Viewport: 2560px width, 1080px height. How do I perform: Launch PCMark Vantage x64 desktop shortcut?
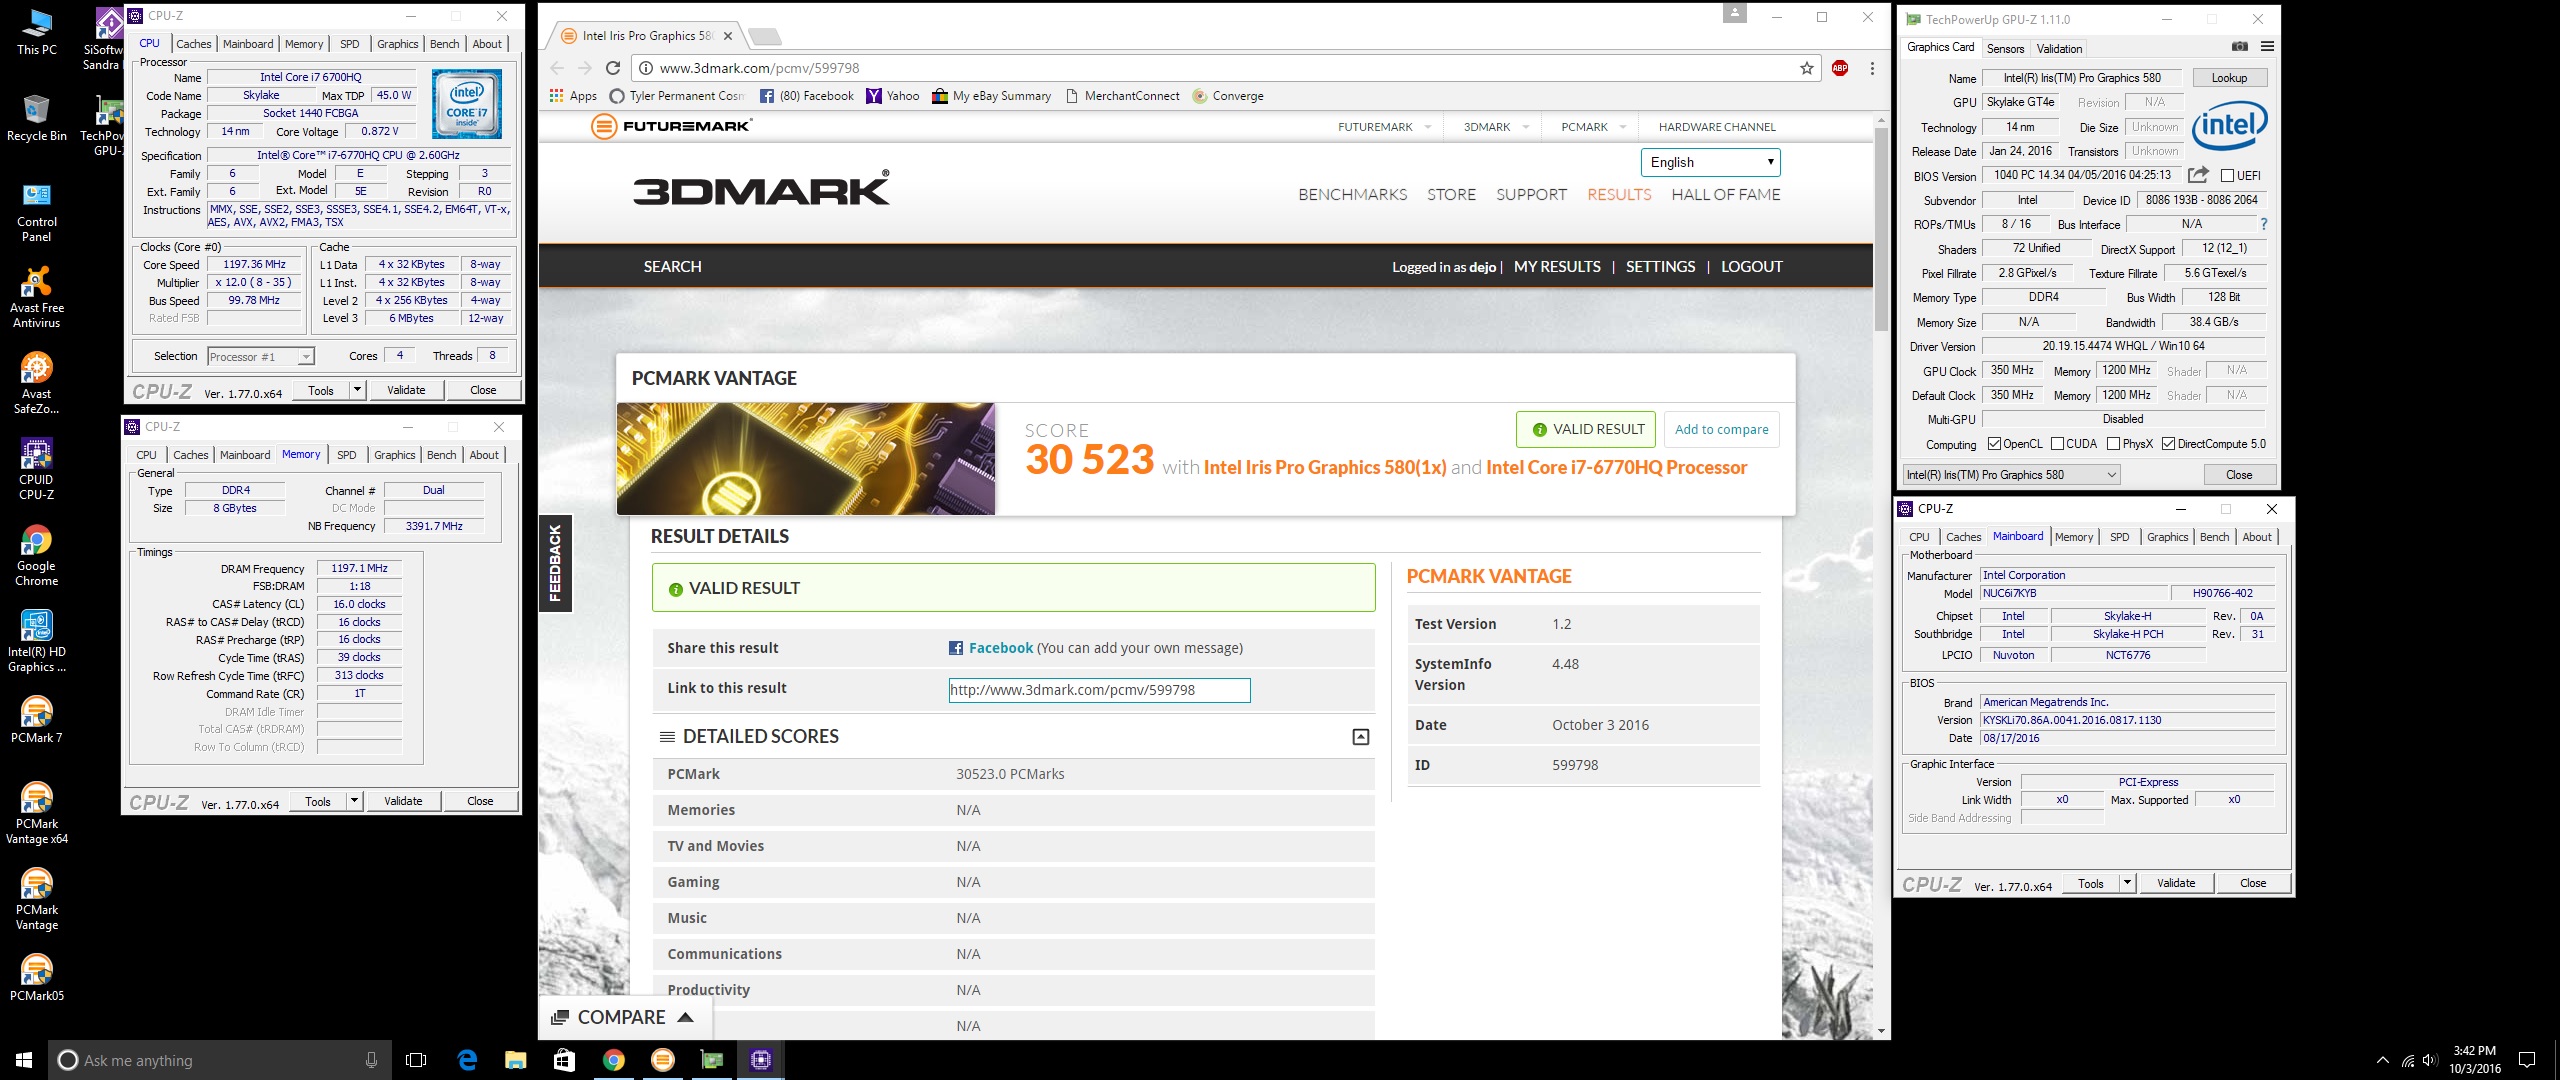37,814
